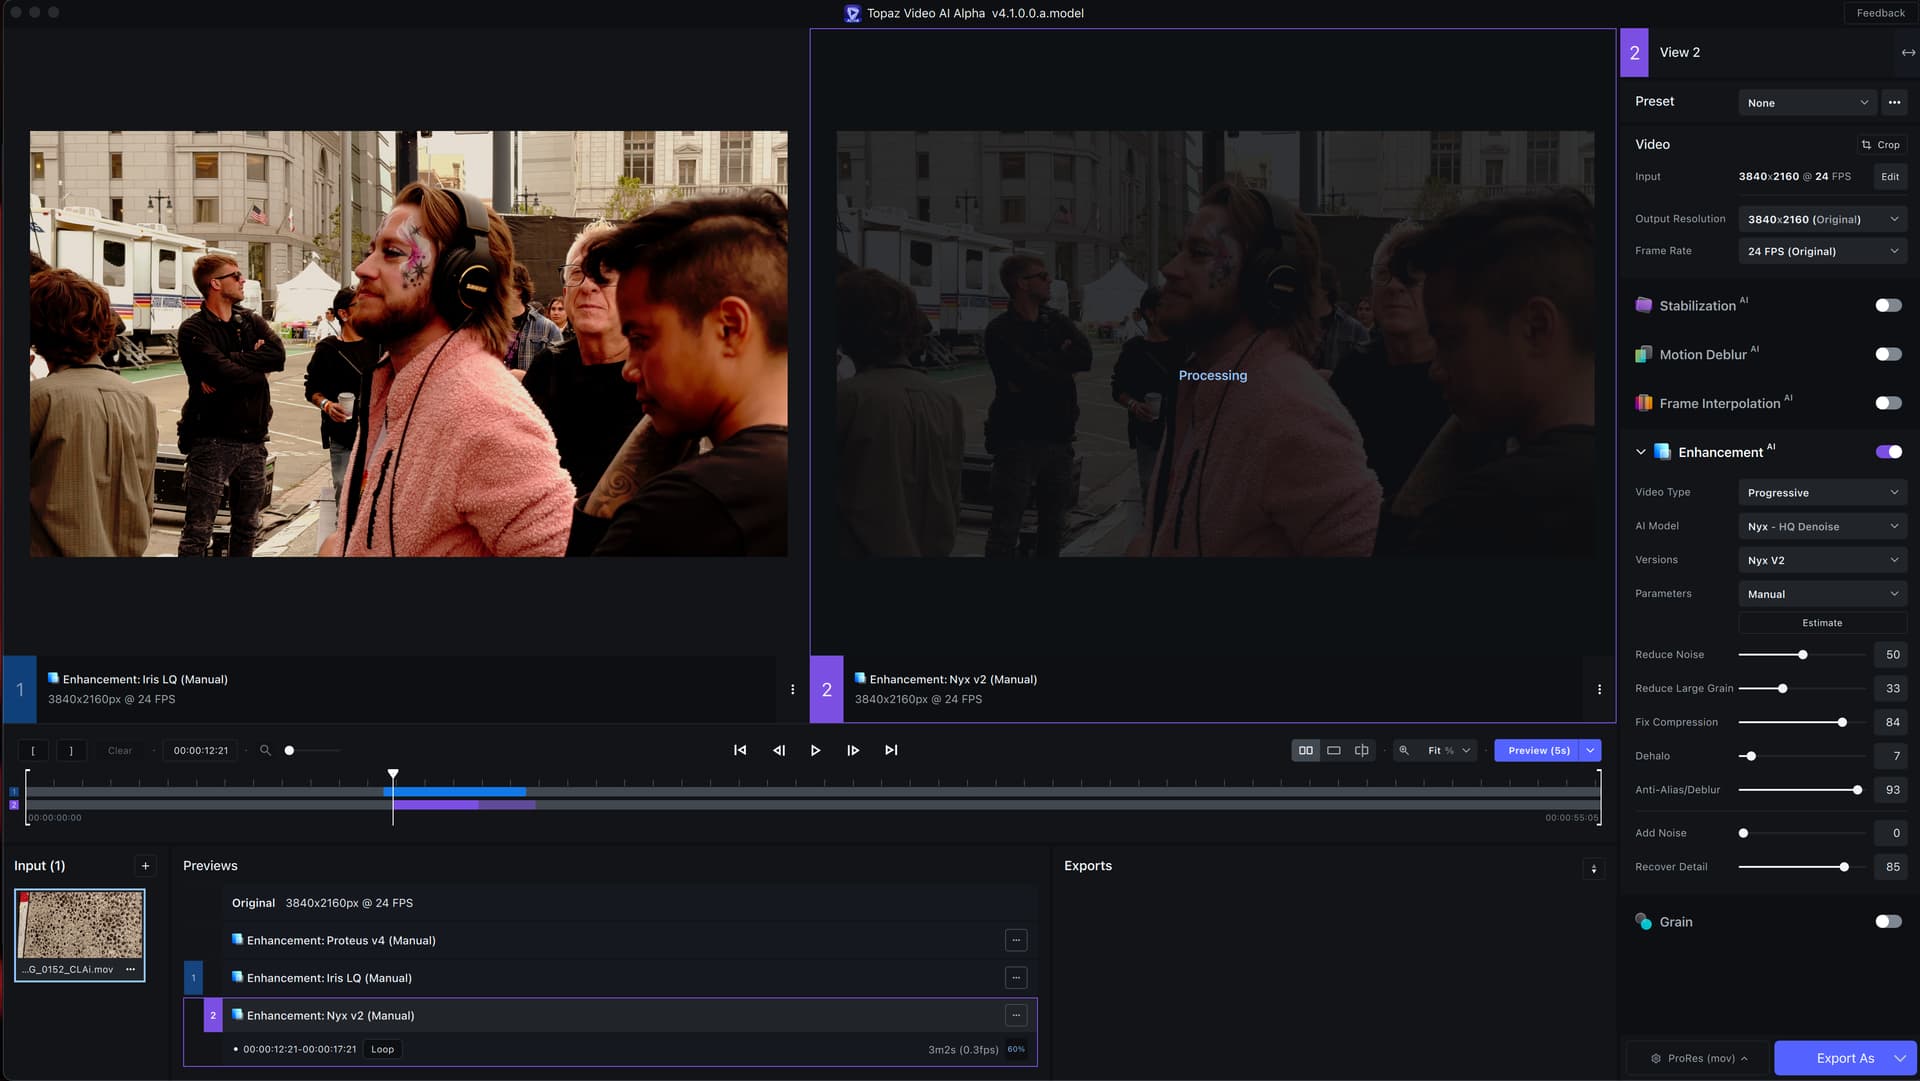Open the AI Model dropdown showing Nyx - HQ Denoise

tap(1821, 526)
